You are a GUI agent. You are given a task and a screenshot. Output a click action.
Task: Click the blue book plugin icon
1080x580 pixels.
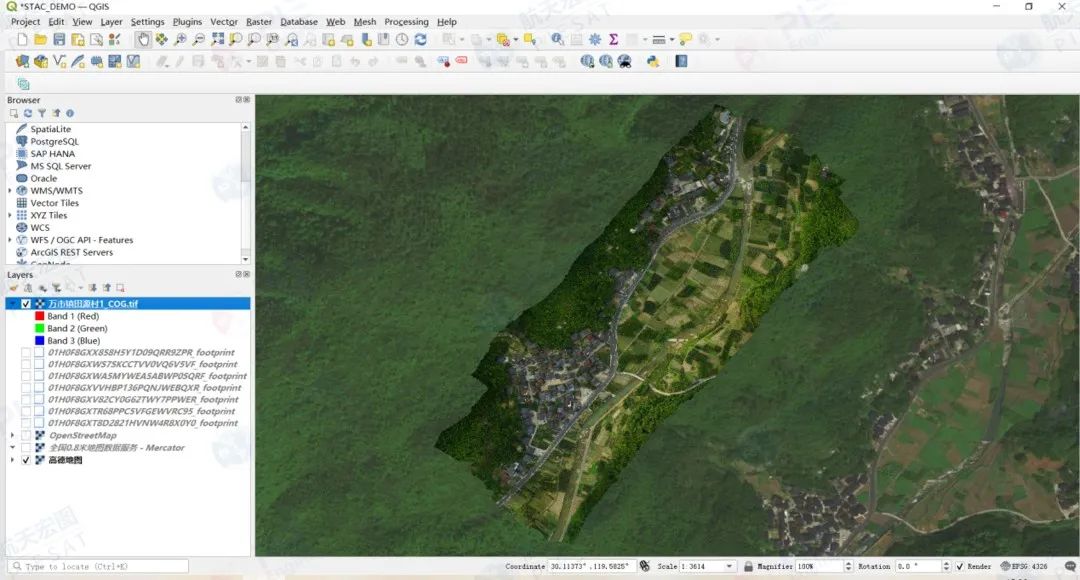coord(681,61)
